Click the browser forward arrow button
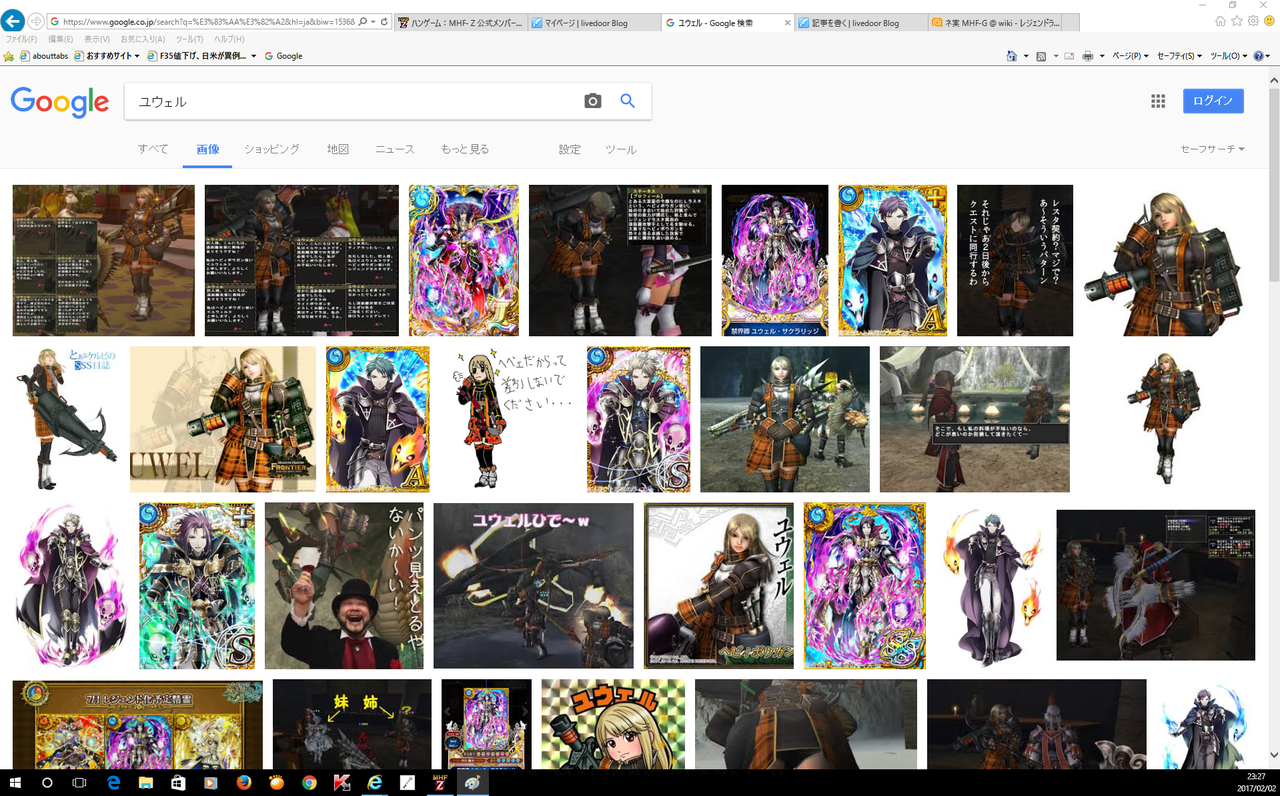 pos(36,21)
